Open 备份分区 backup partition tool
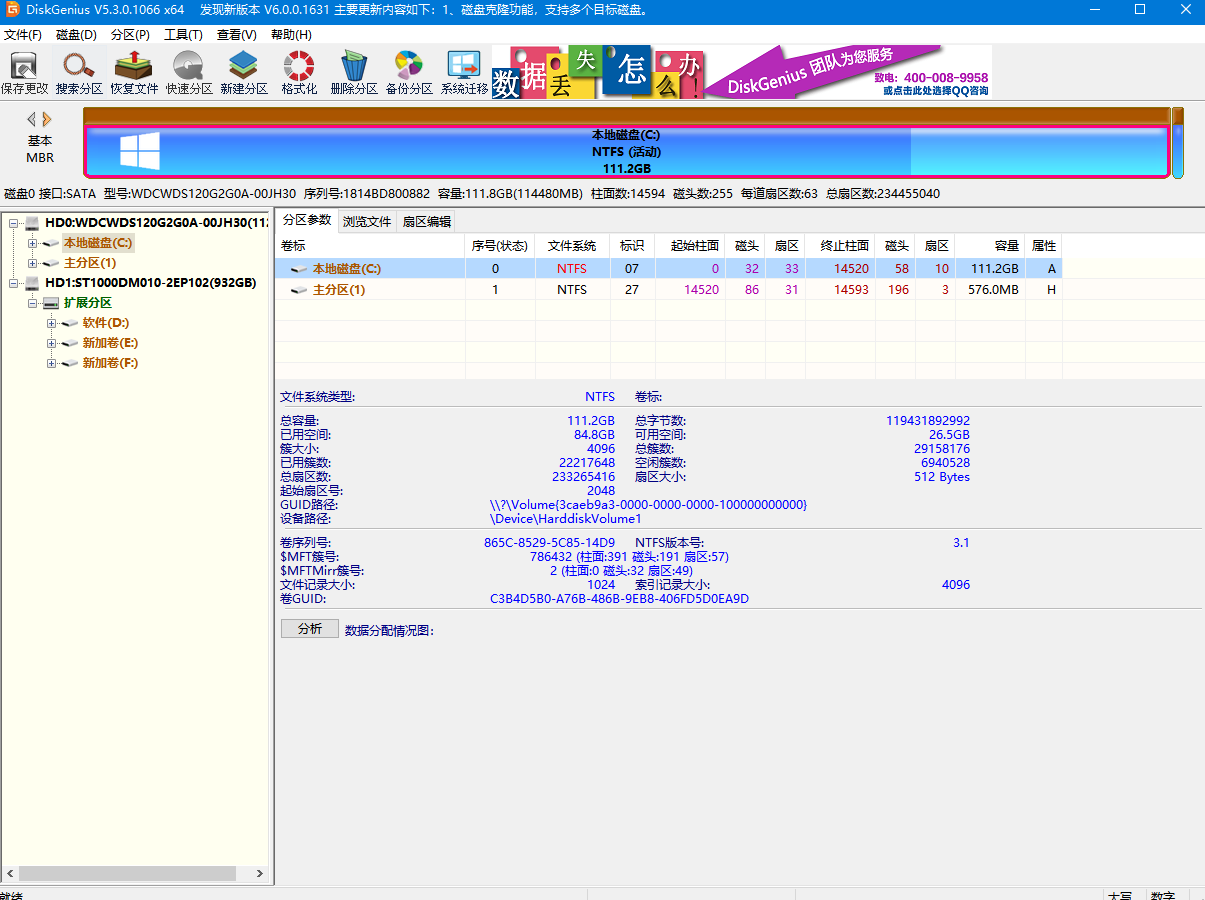The width and height of the screenshot is (1205, 900). coord(409,71)
